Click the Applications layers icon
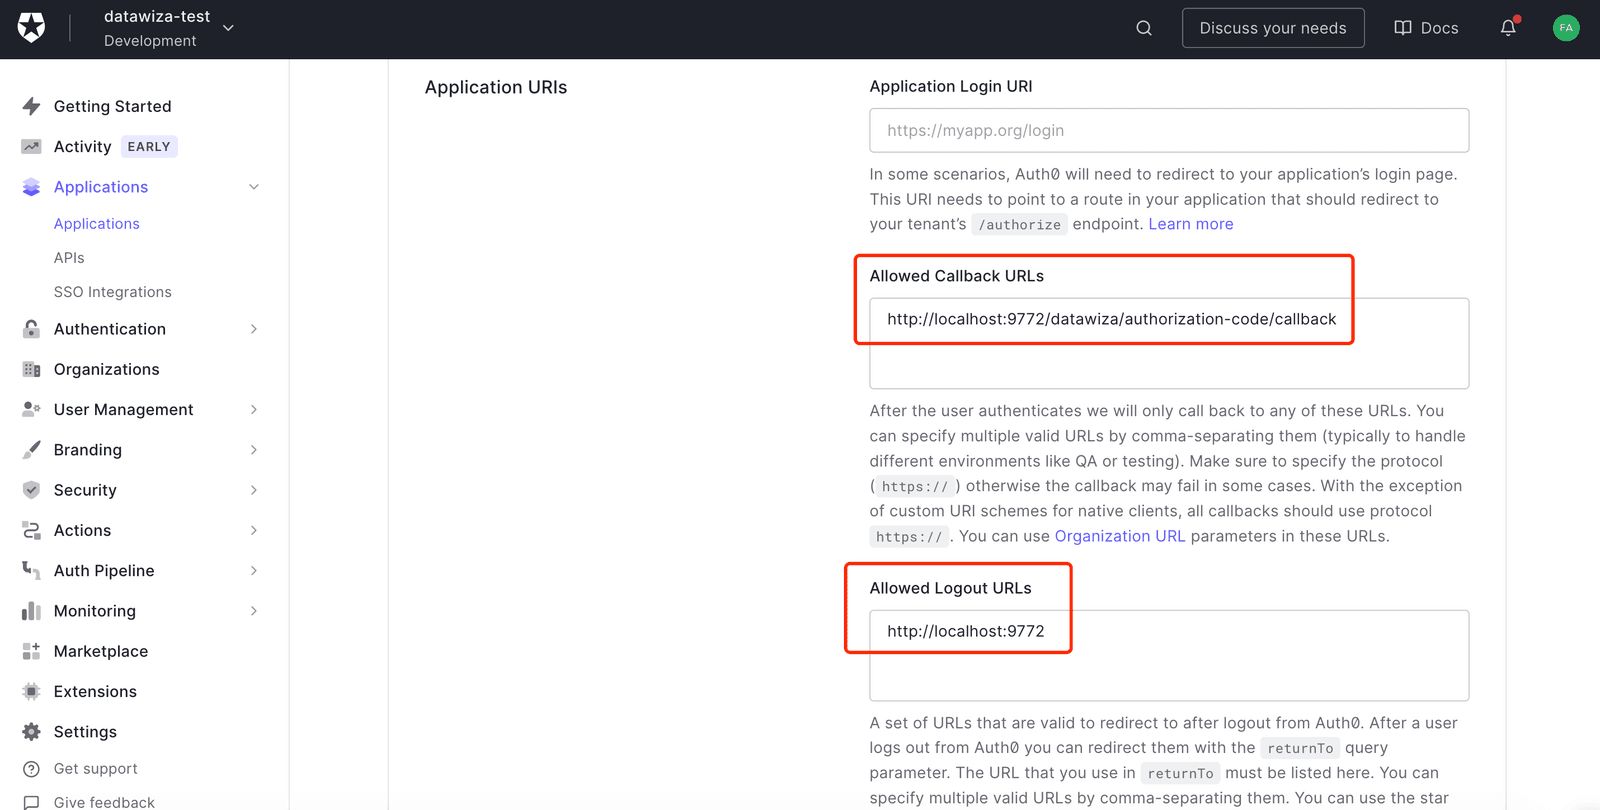Image resolution: width=1600 pixels, height=810 pixels. (32, 187)
